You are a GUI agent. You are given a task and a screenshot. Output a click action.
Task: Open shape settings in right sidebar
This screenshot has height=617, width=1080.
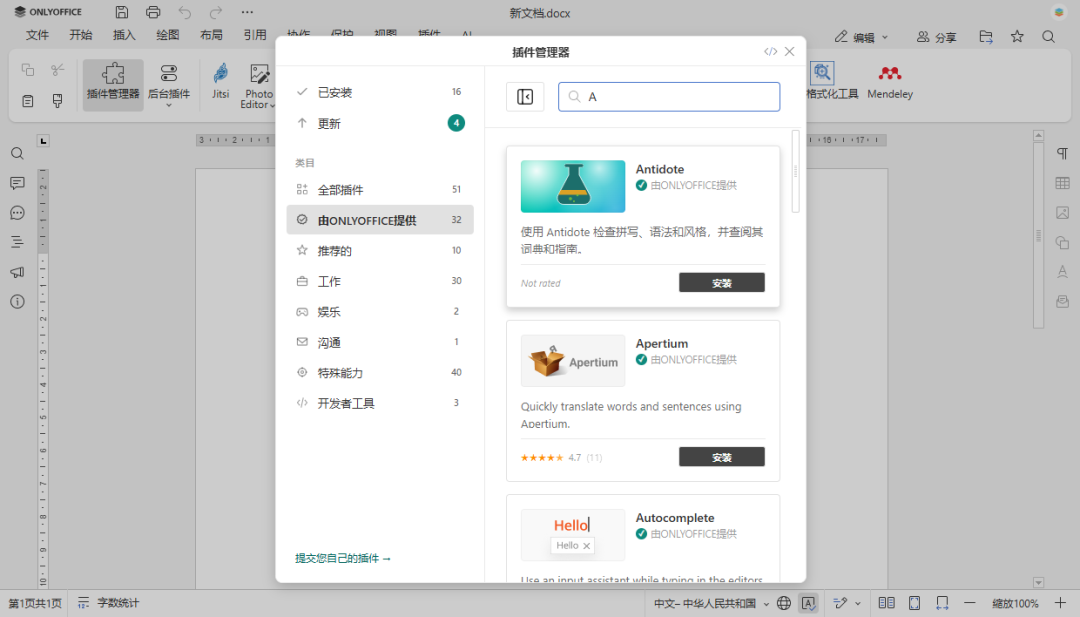[1063, 242]
